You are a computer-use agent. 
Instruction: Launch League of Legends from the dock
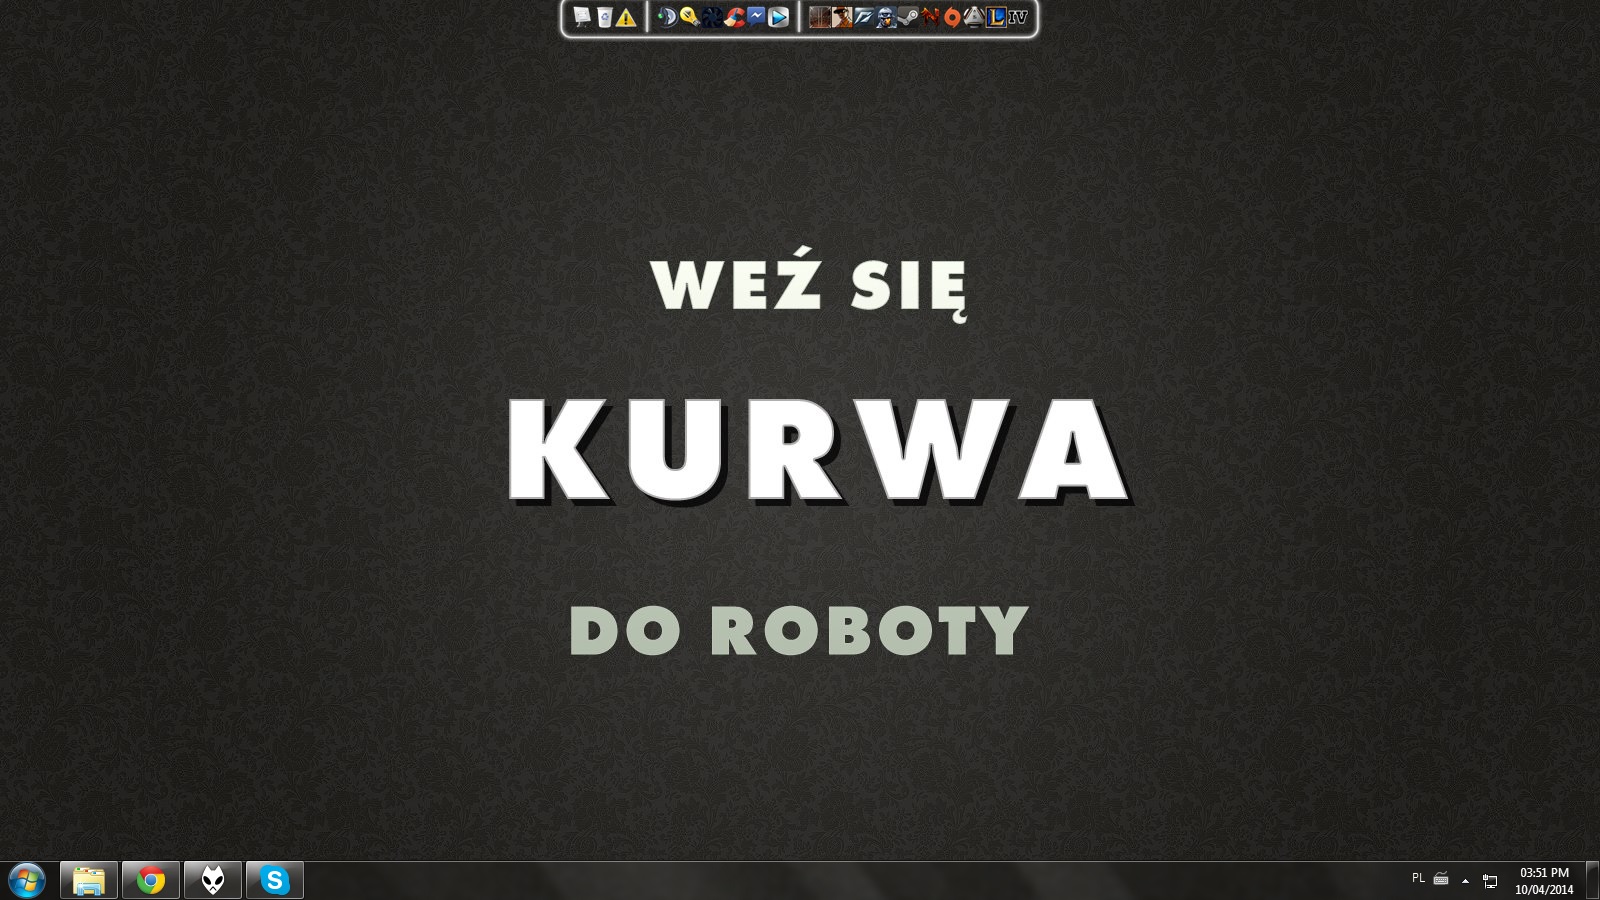coord(996,17)
